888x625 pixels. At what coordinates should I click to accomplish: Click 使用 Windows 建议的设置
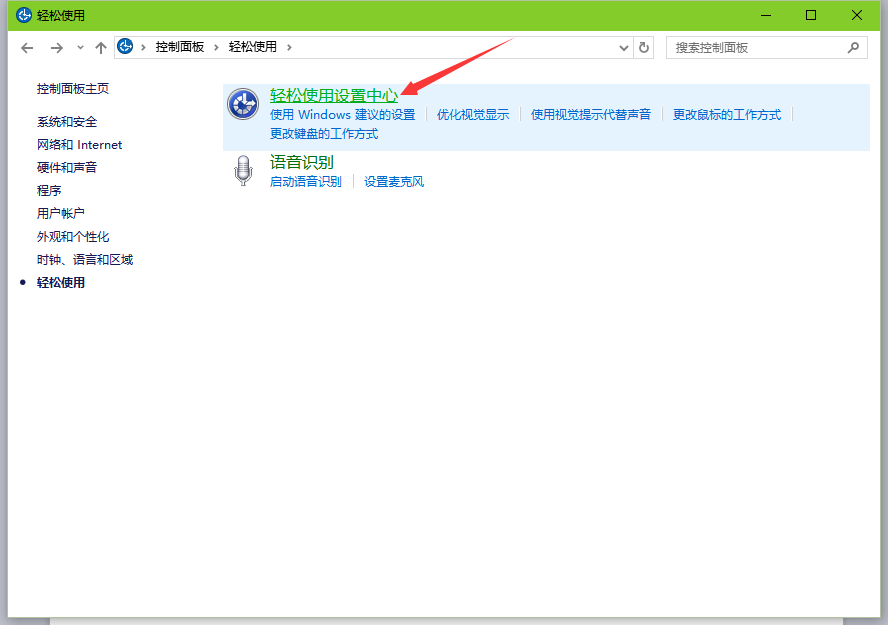click(x=343, y=115)
